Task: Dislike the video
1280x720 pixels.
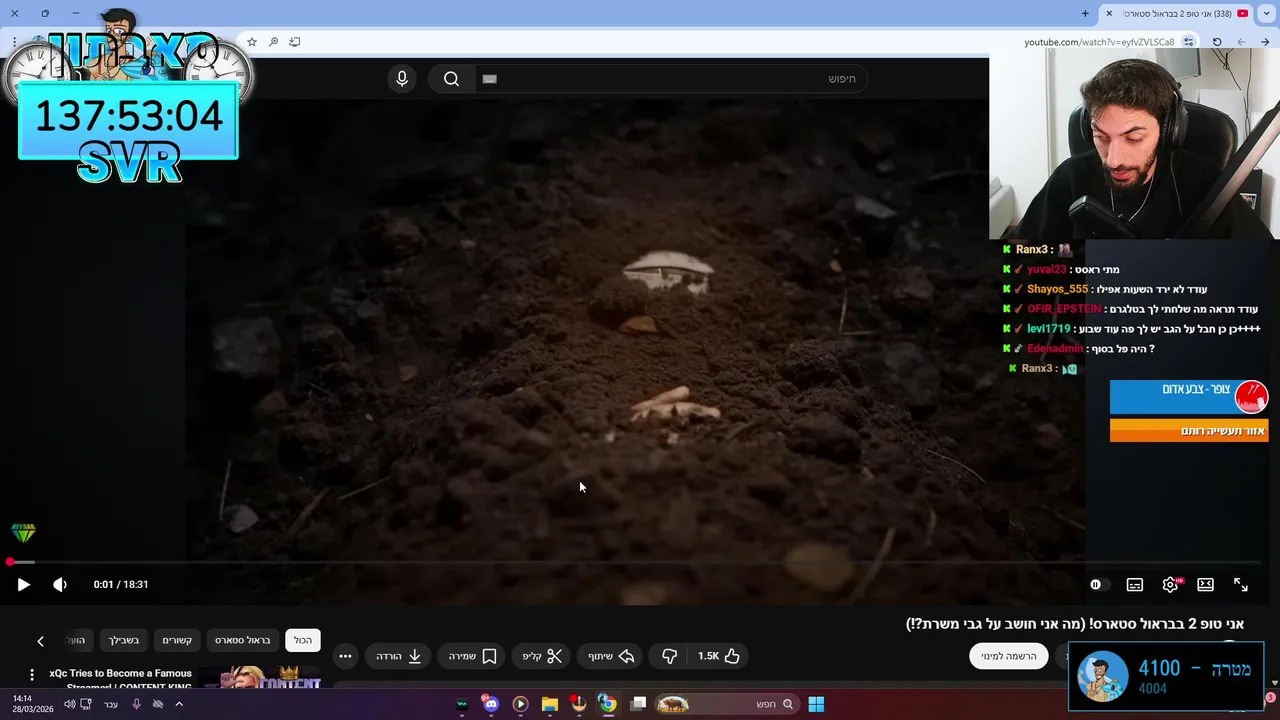Action: 669,656
